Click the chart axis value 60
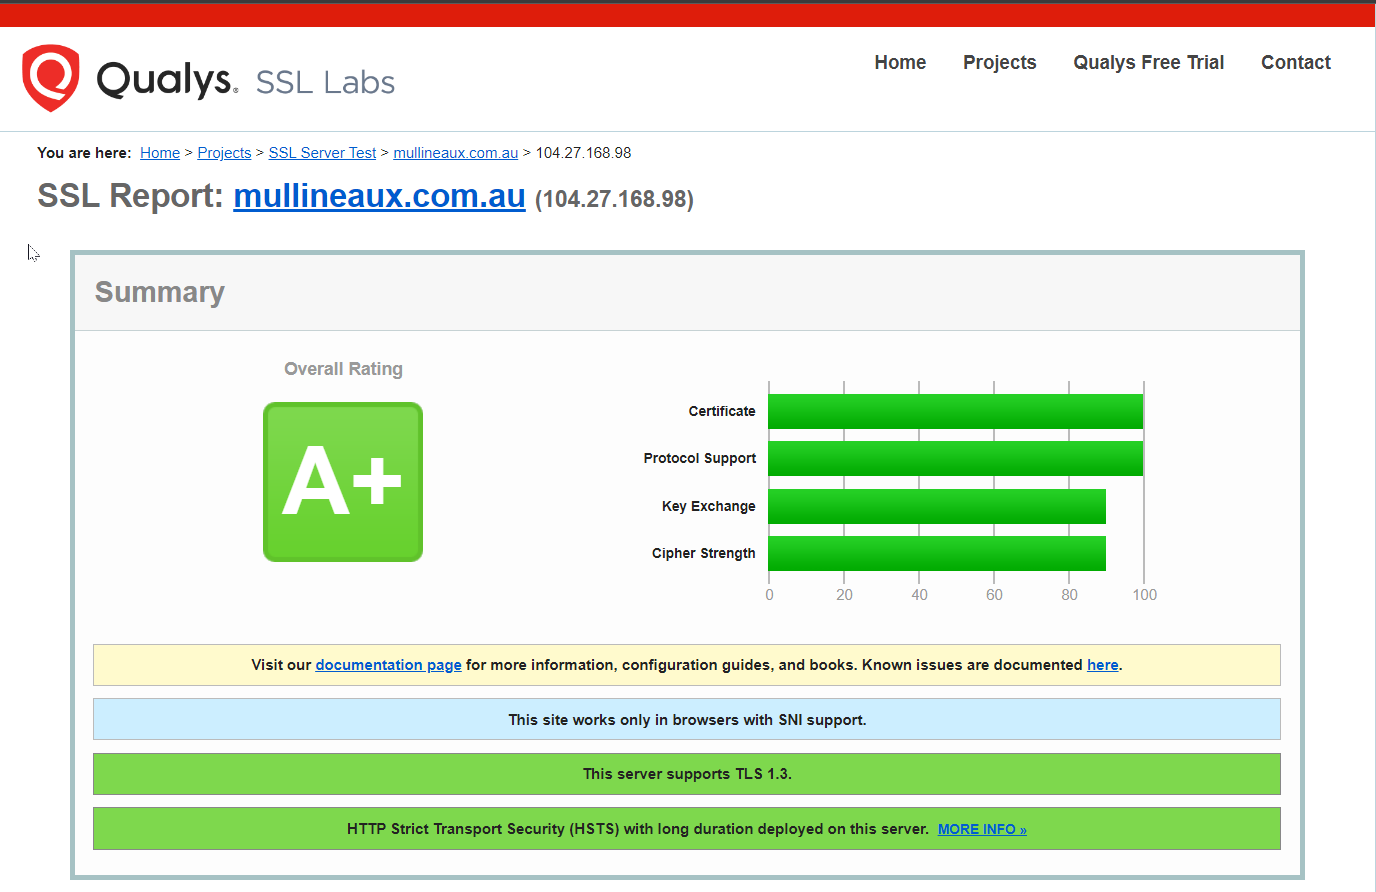 pyautogui.click(x=994, y=595)
